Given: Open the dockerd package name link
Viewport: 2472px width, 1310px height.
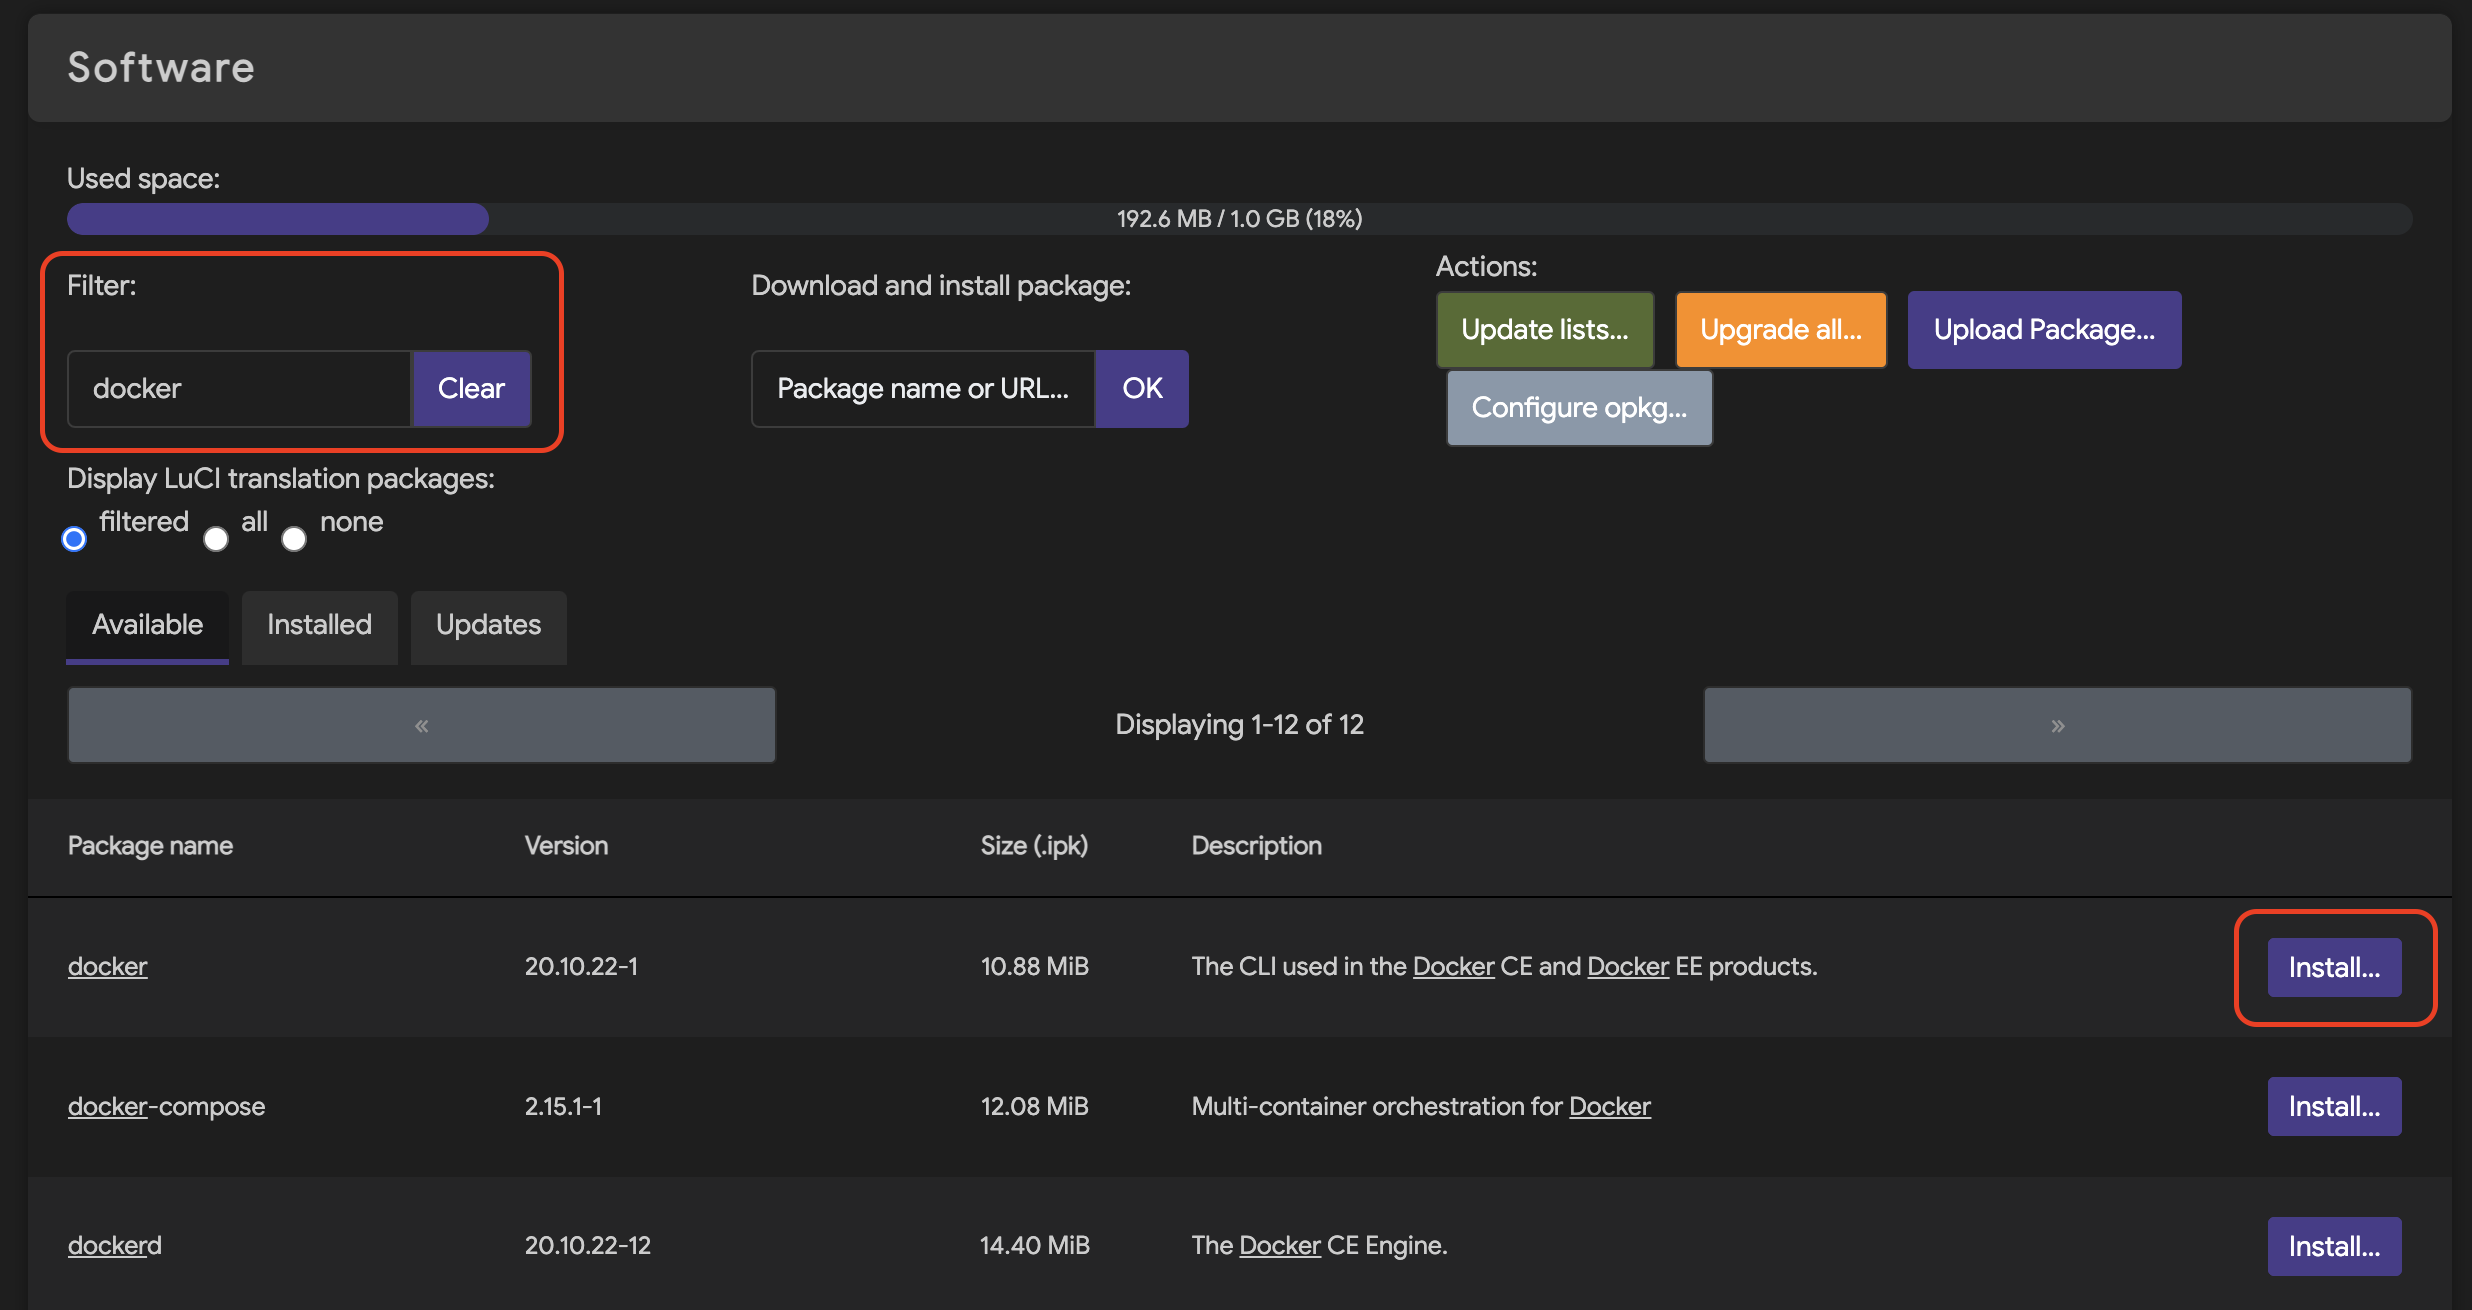Looking at the screenshot, I should (115, 1245).
